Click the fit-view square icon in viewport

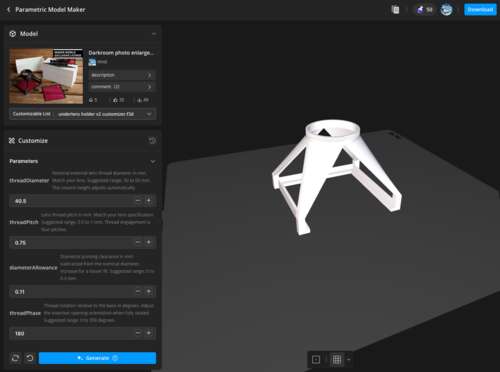316,359
